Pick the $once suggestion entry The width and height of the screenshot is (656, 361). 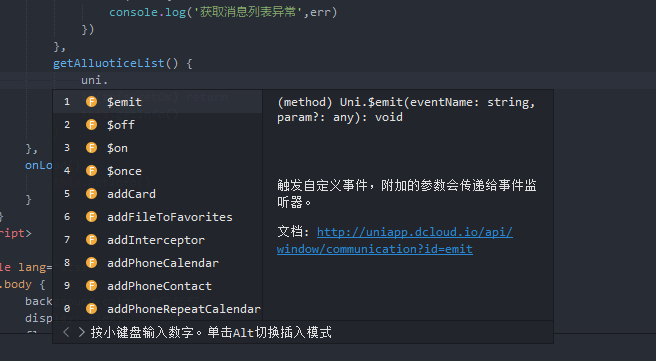point(158,171)
